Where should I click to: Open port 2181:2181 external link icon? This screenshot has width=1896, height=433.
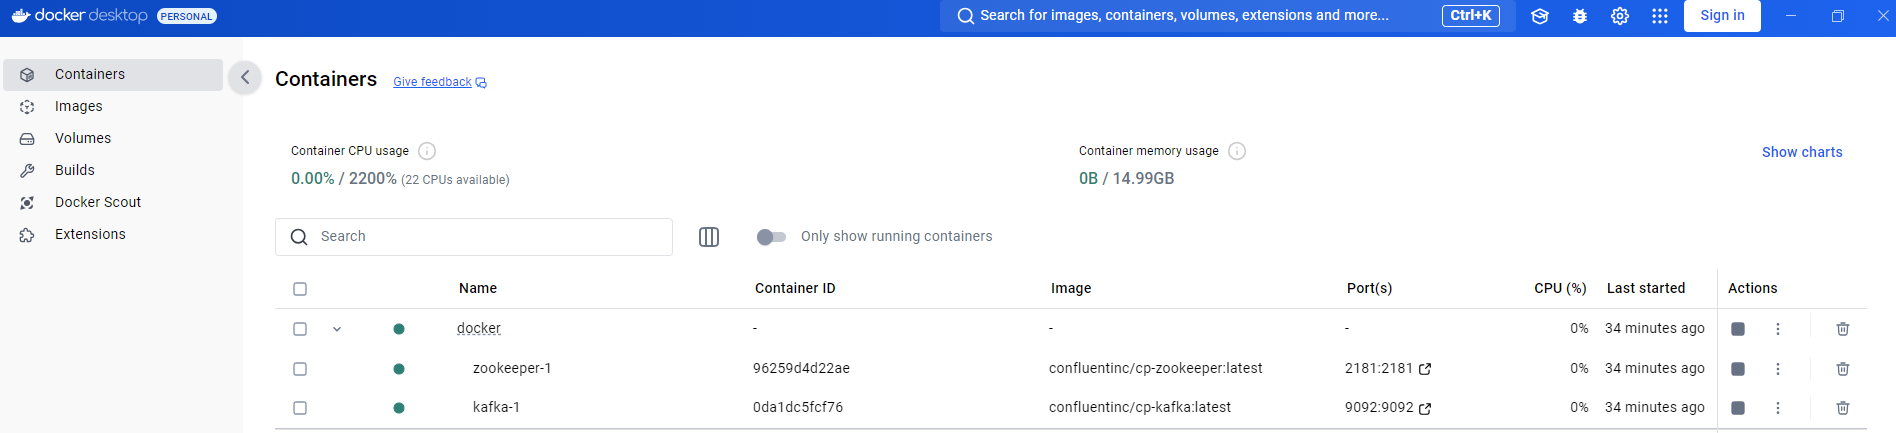click(x=1425, y=369)
